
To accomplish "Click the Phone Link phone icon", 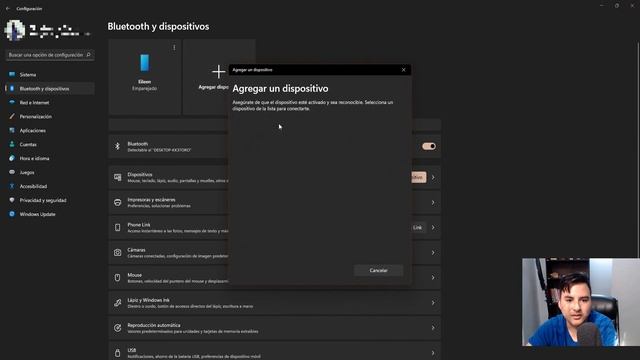I will click(118, 227).
